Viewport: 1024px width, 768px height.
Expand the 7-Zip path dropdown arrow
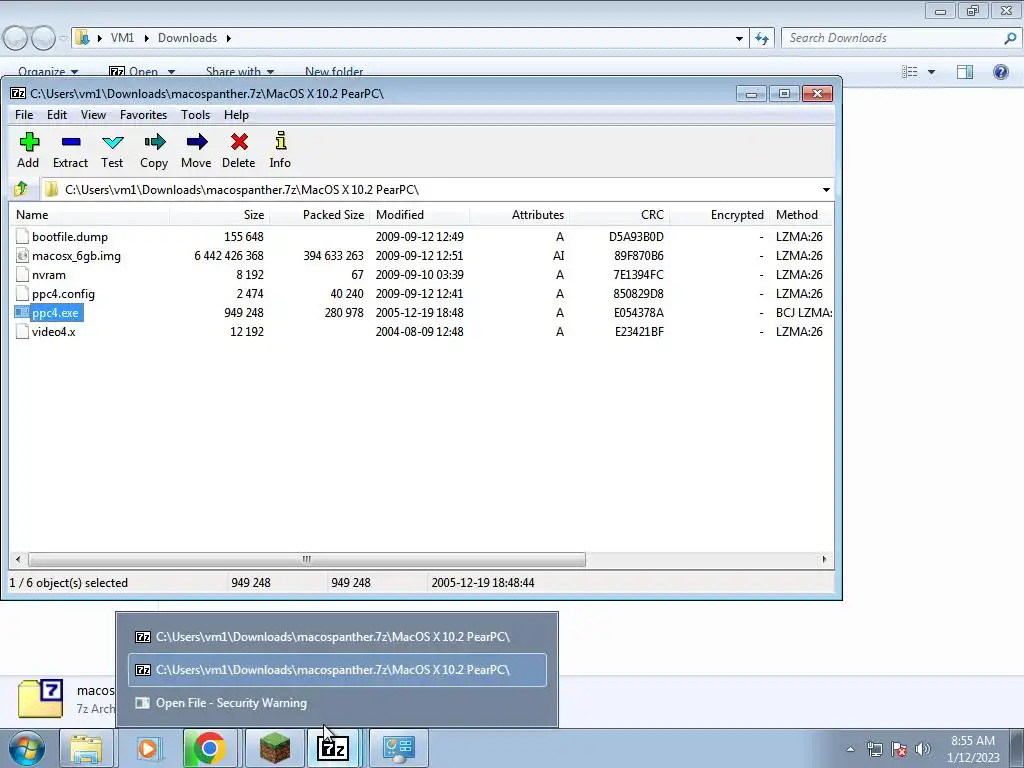coord(826,190)
